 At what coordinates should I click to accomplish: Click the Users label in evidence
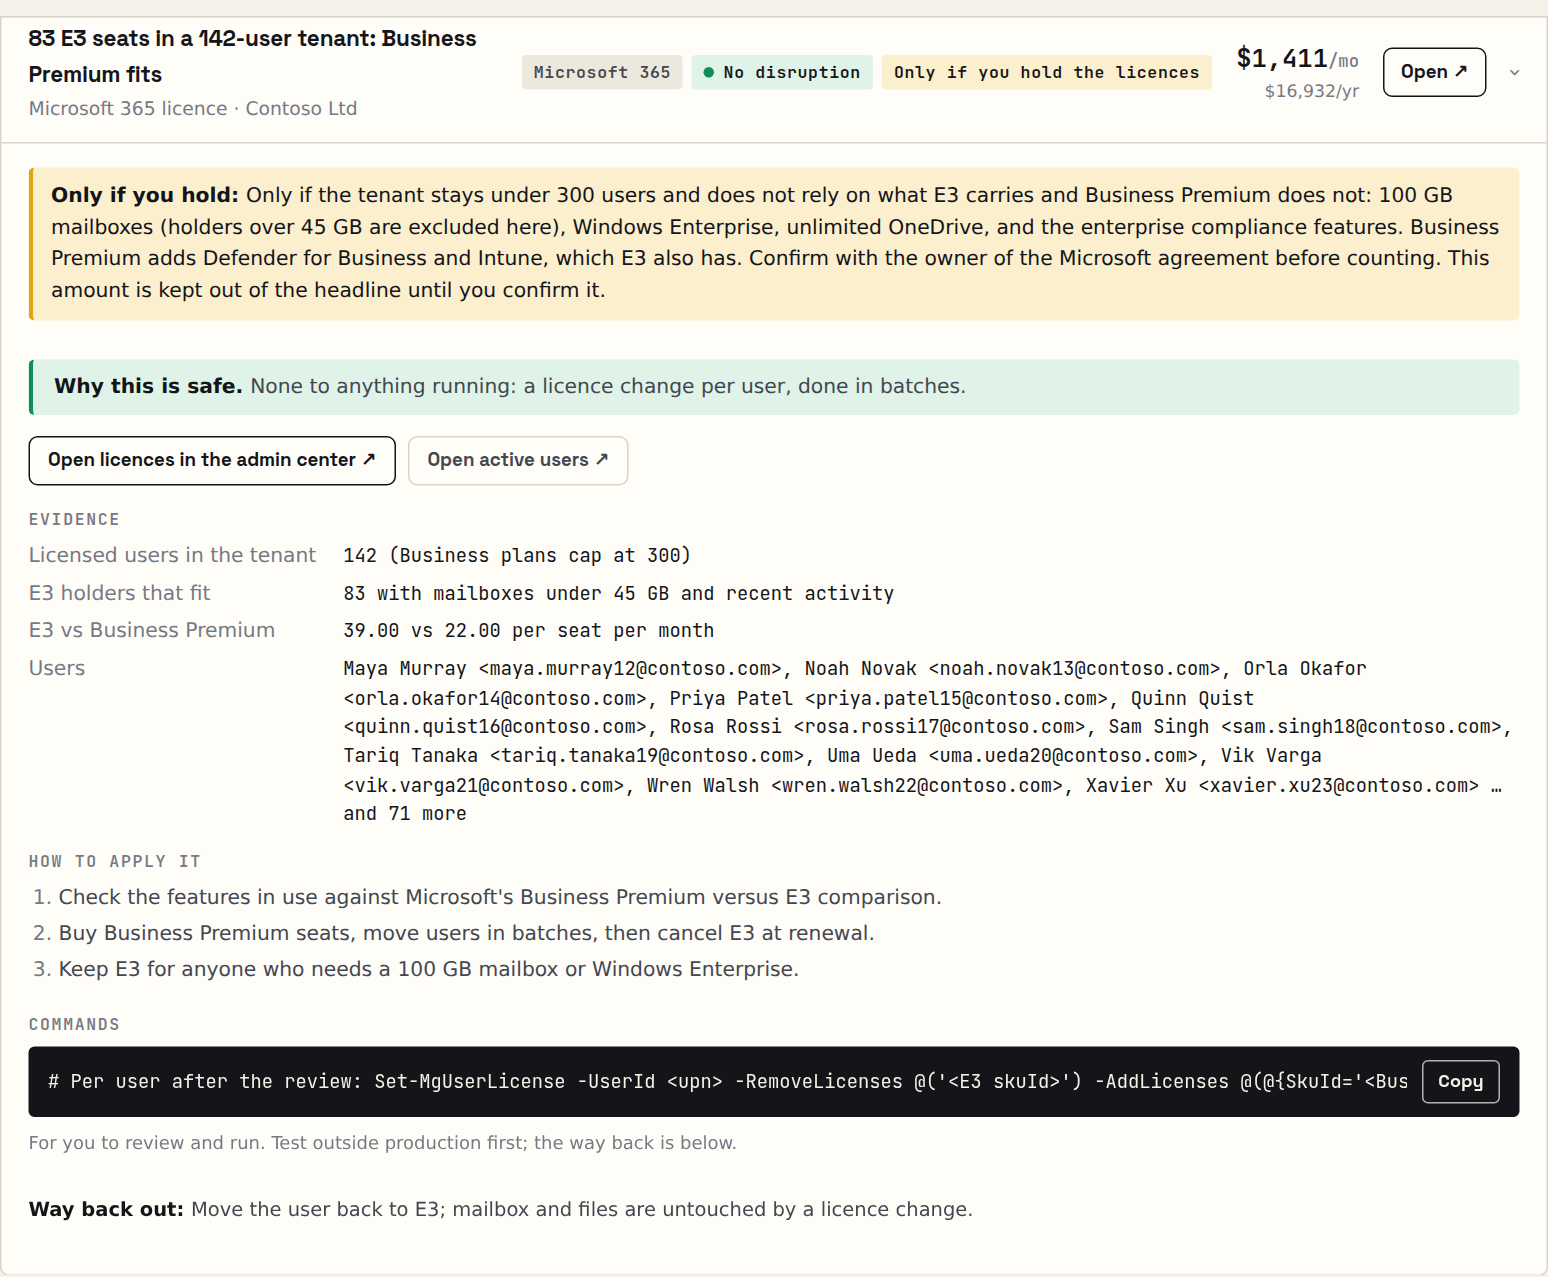(57, 668)
